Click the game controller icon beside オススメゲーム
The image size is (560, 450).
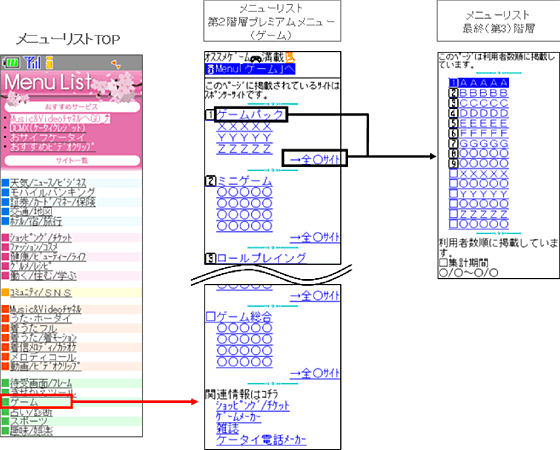click(255, 58)
